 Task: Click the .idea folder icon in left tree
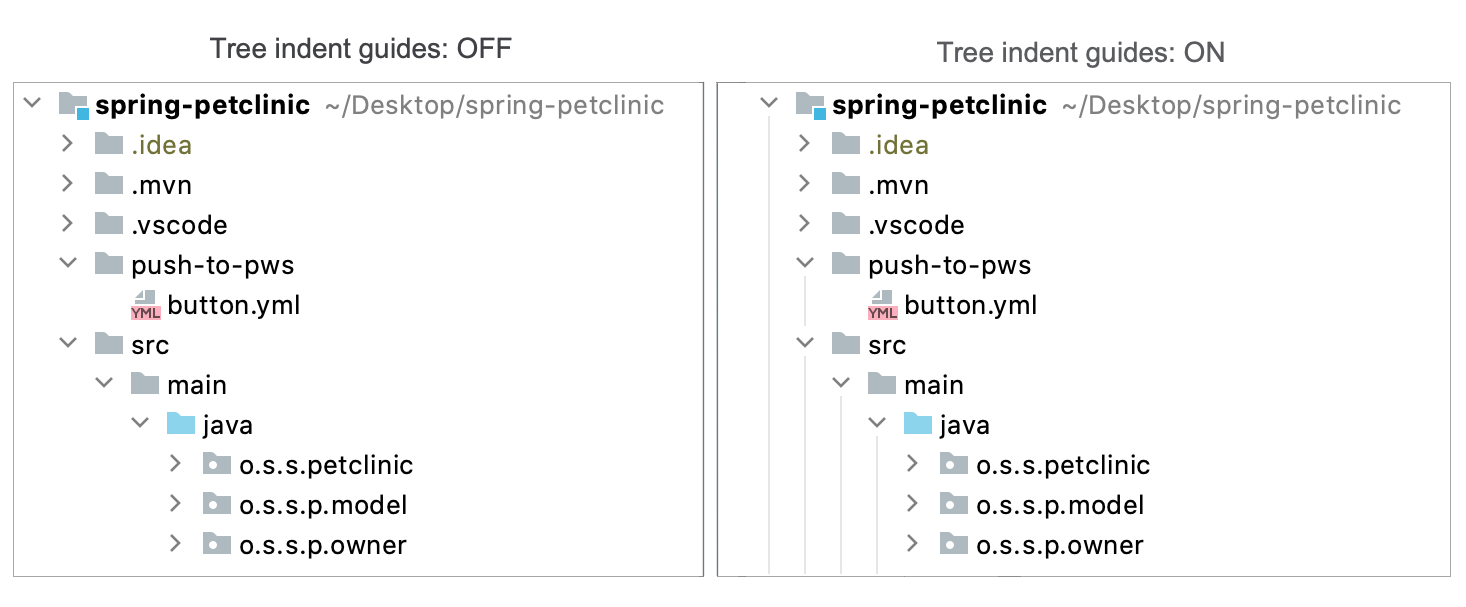pos(109,144)
